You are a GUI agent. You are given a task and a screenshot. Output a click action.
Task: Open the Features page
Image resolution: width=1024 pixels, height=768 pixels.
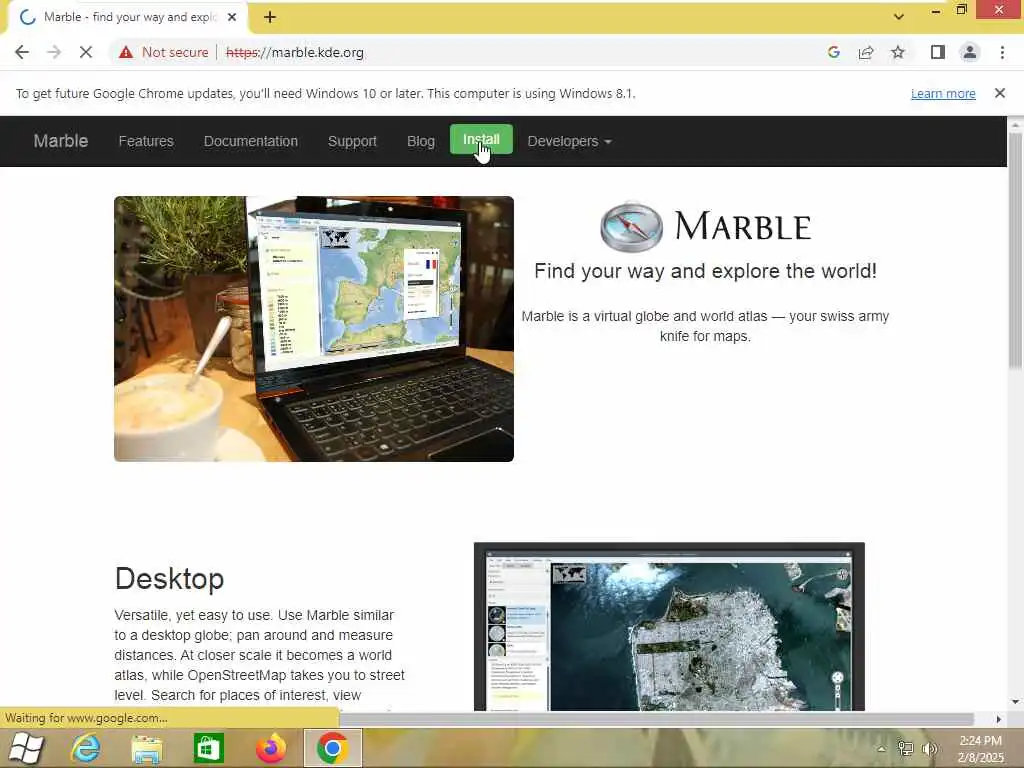146,141
